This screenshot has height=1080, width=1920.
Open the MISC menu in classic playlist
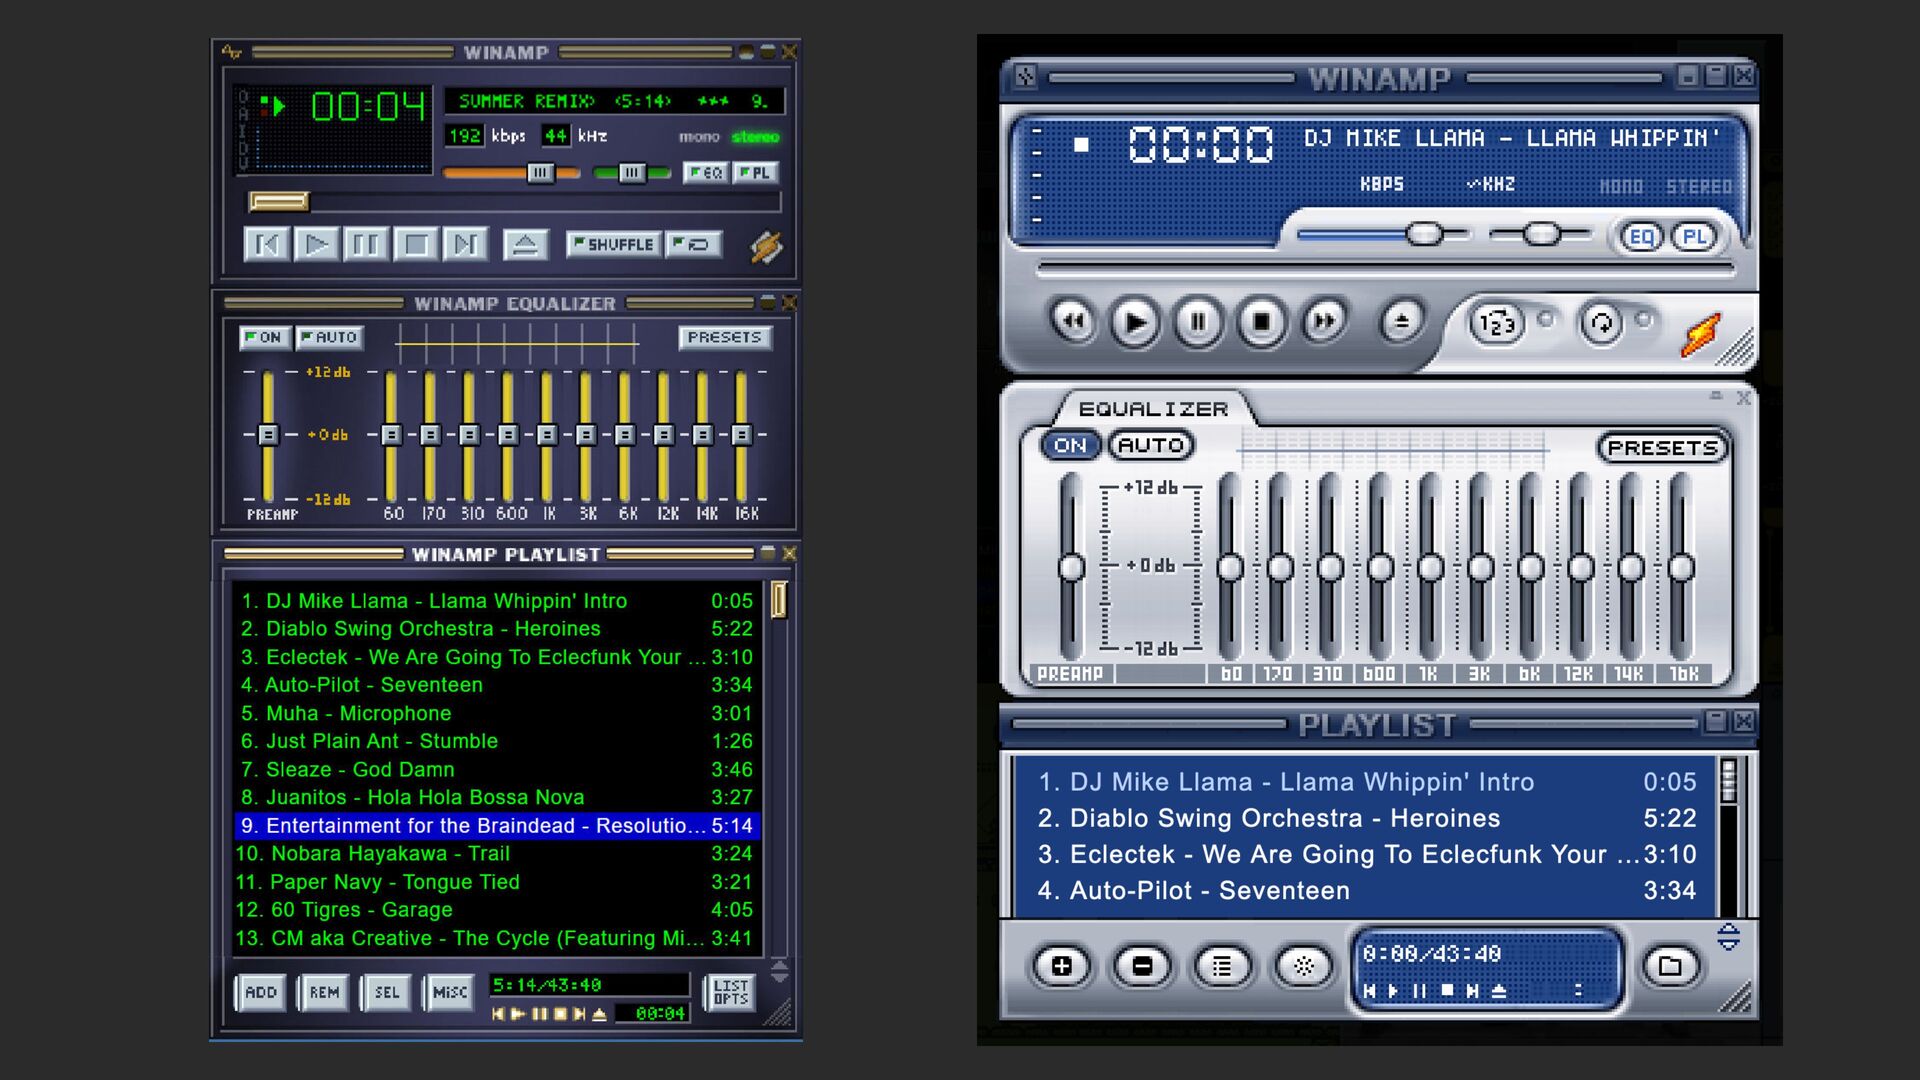(449, 992)
